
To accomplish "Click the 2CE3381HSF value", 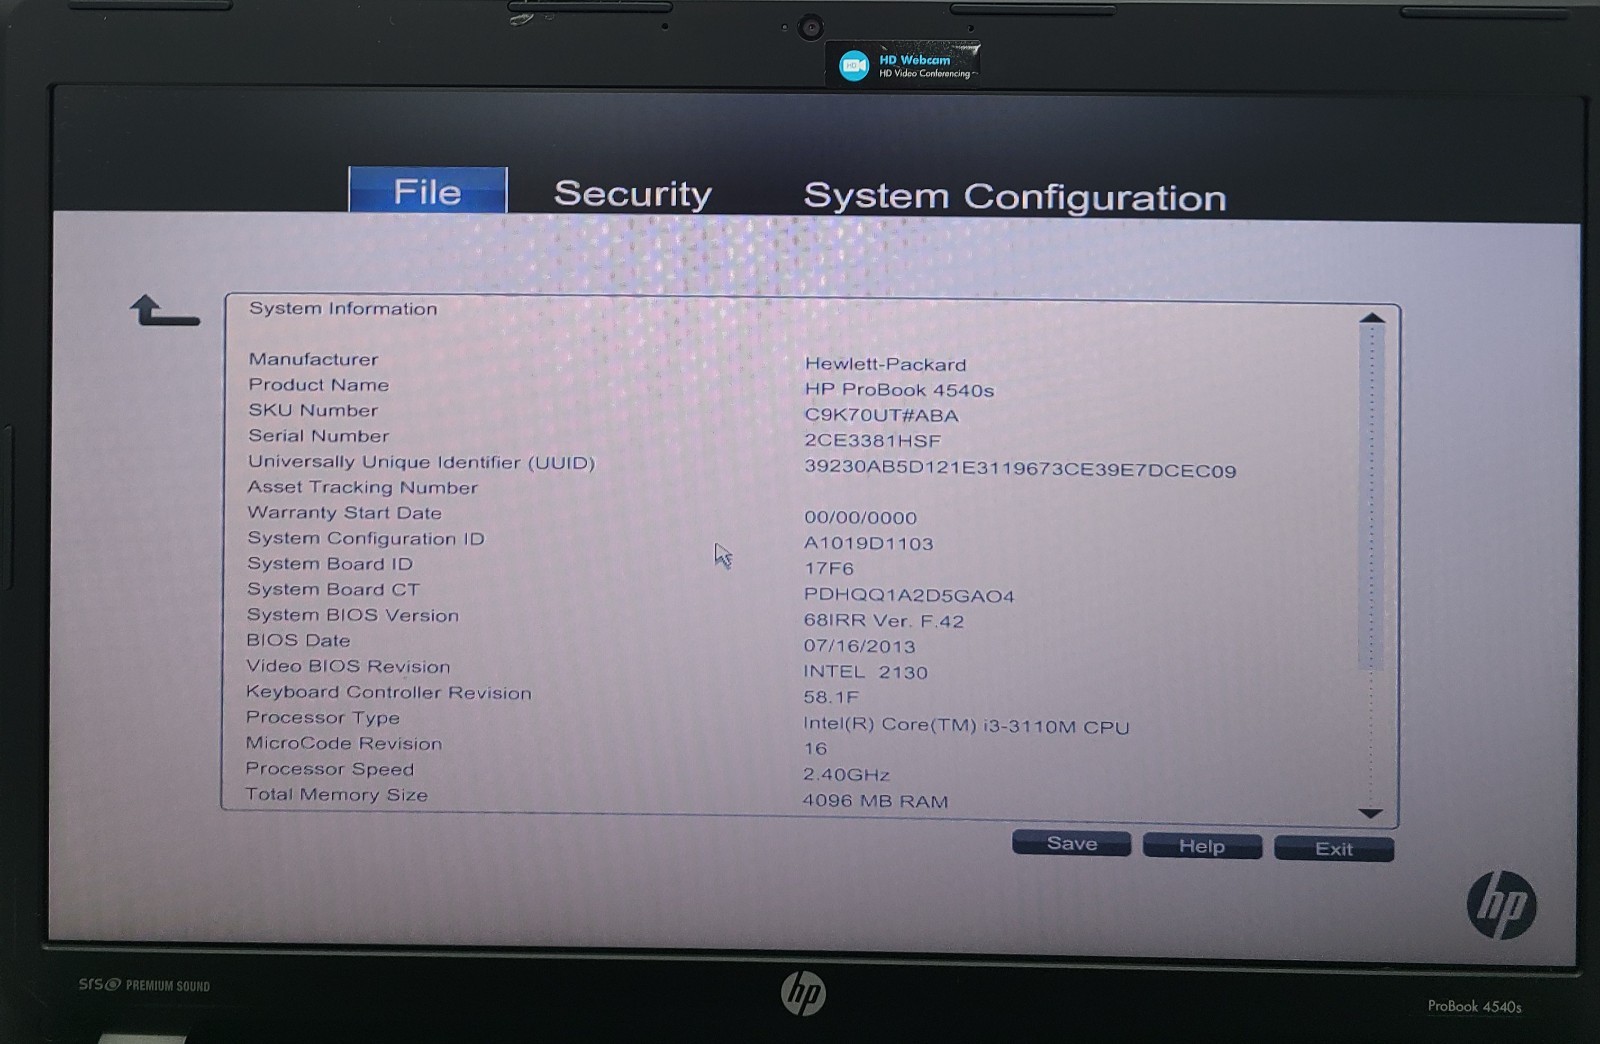I will pos(873,441).
